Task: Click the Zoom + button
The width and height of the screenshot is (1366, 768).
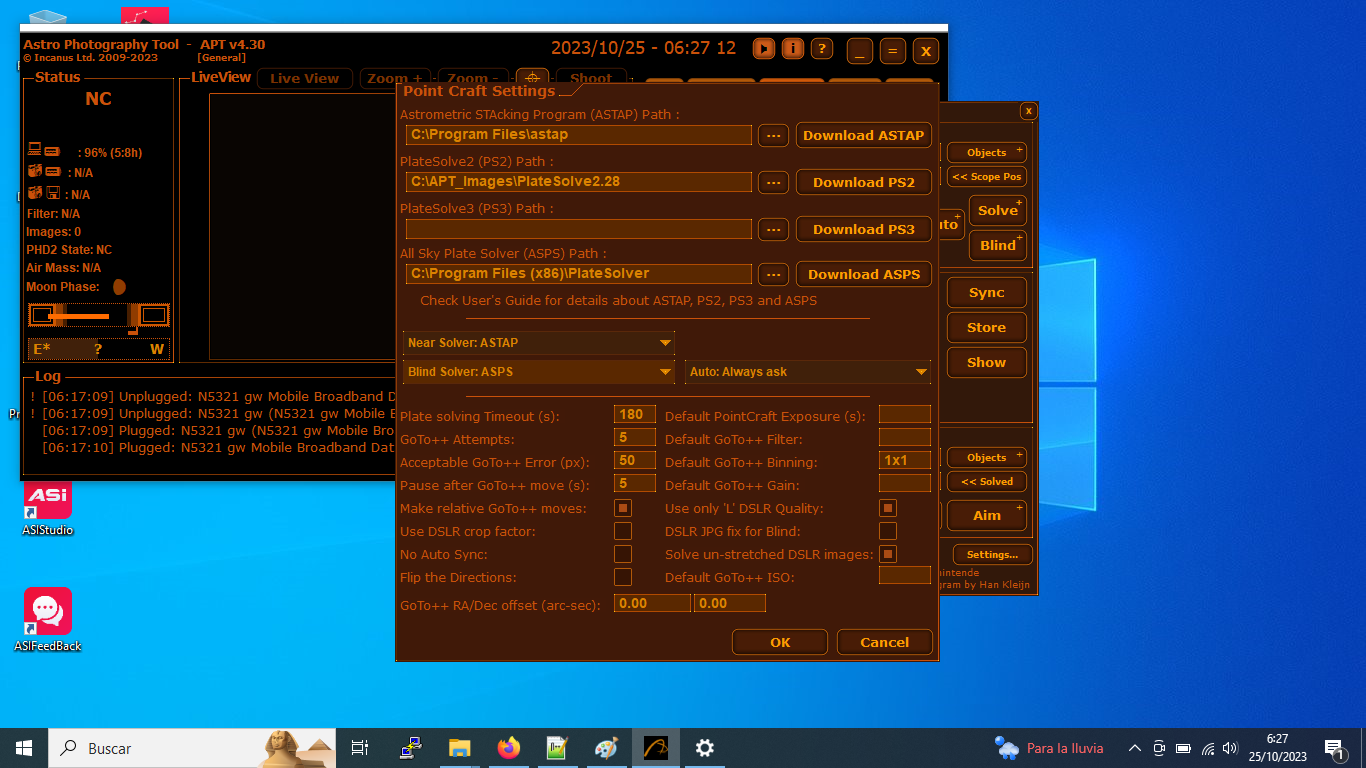Action: pos(395,78)
